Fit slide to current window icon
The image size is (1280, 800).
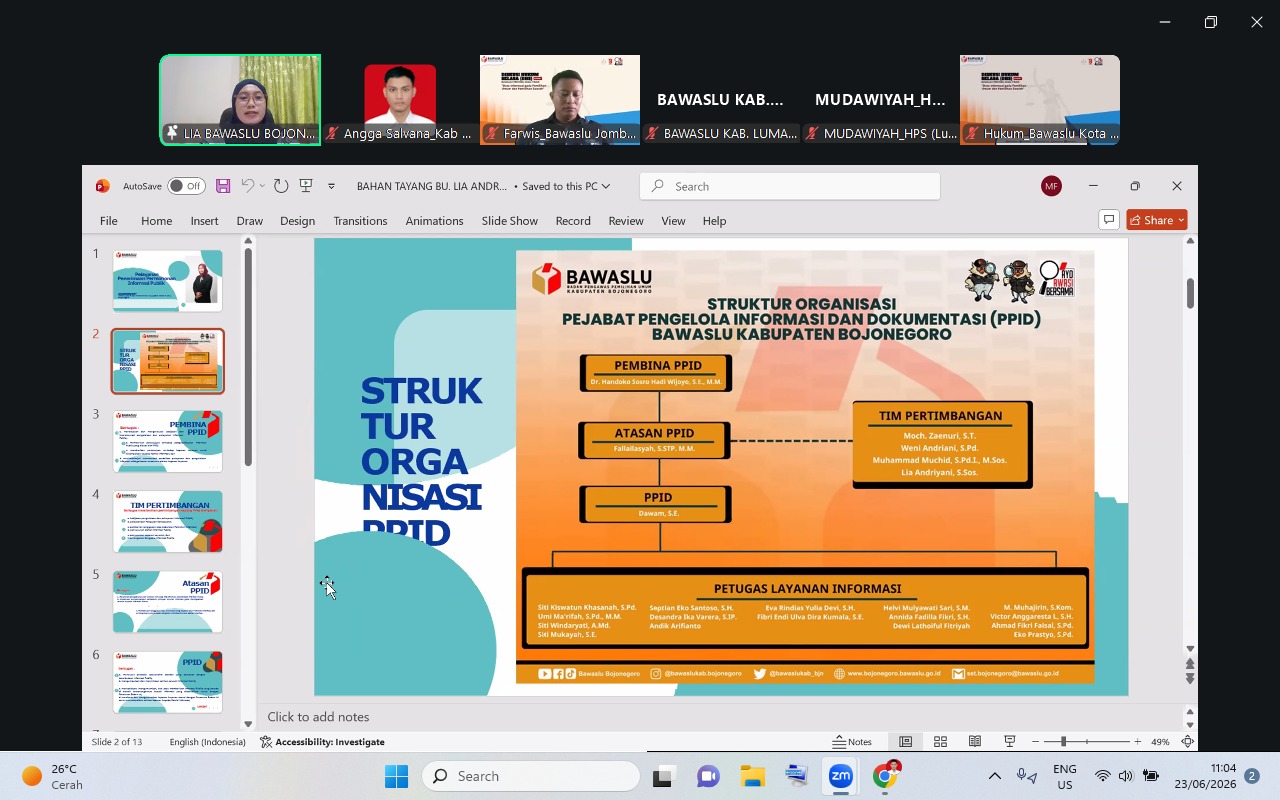1187,742
